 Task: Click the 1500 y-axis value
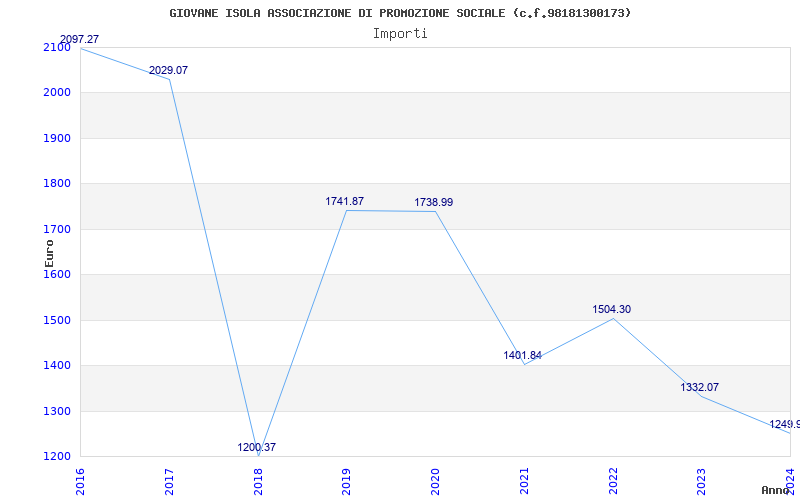[57, 320]
